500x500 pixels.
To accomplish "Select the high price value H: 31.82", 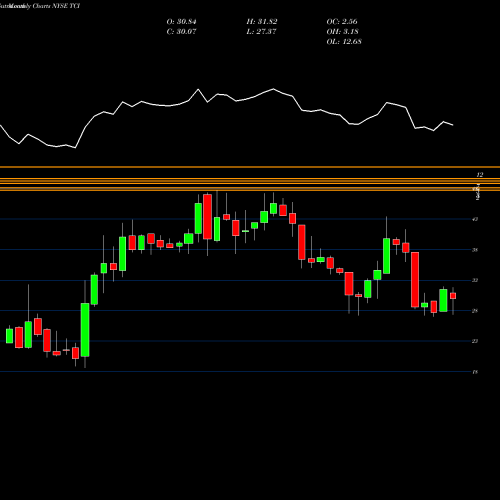I will 262,22.
